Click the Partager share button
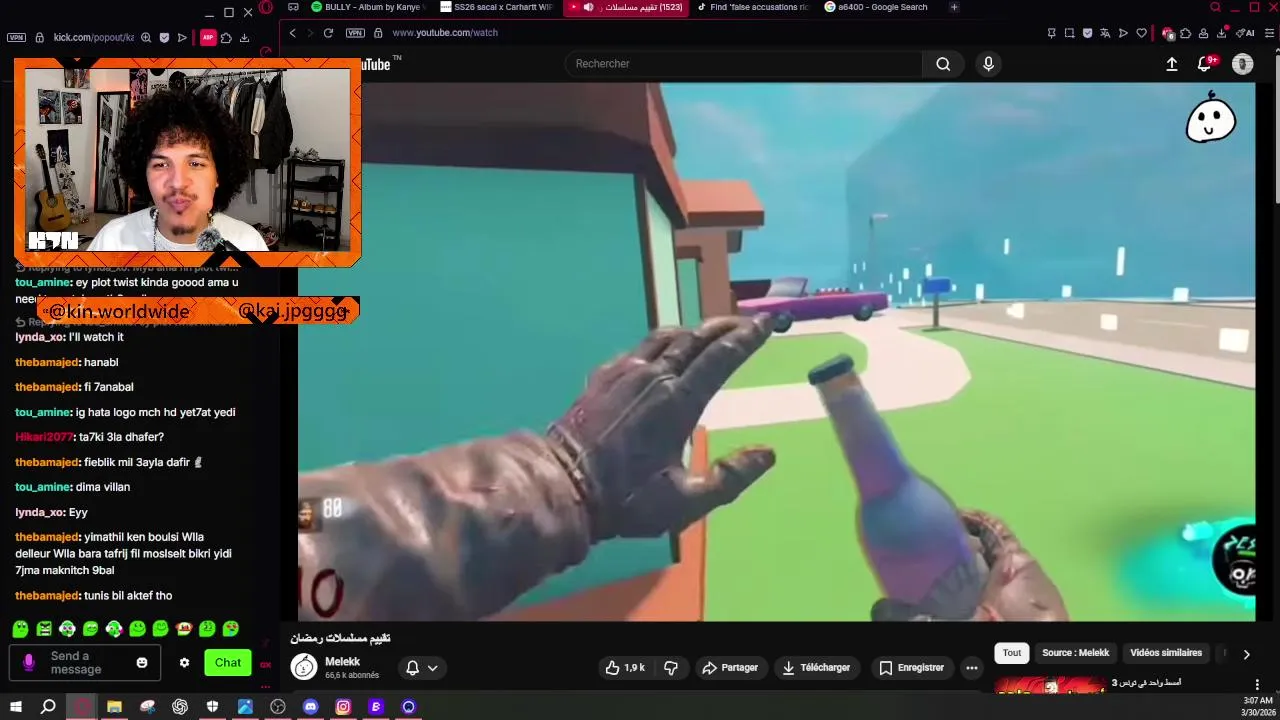This screenshot has width=1280, height=720. (730, 668)
